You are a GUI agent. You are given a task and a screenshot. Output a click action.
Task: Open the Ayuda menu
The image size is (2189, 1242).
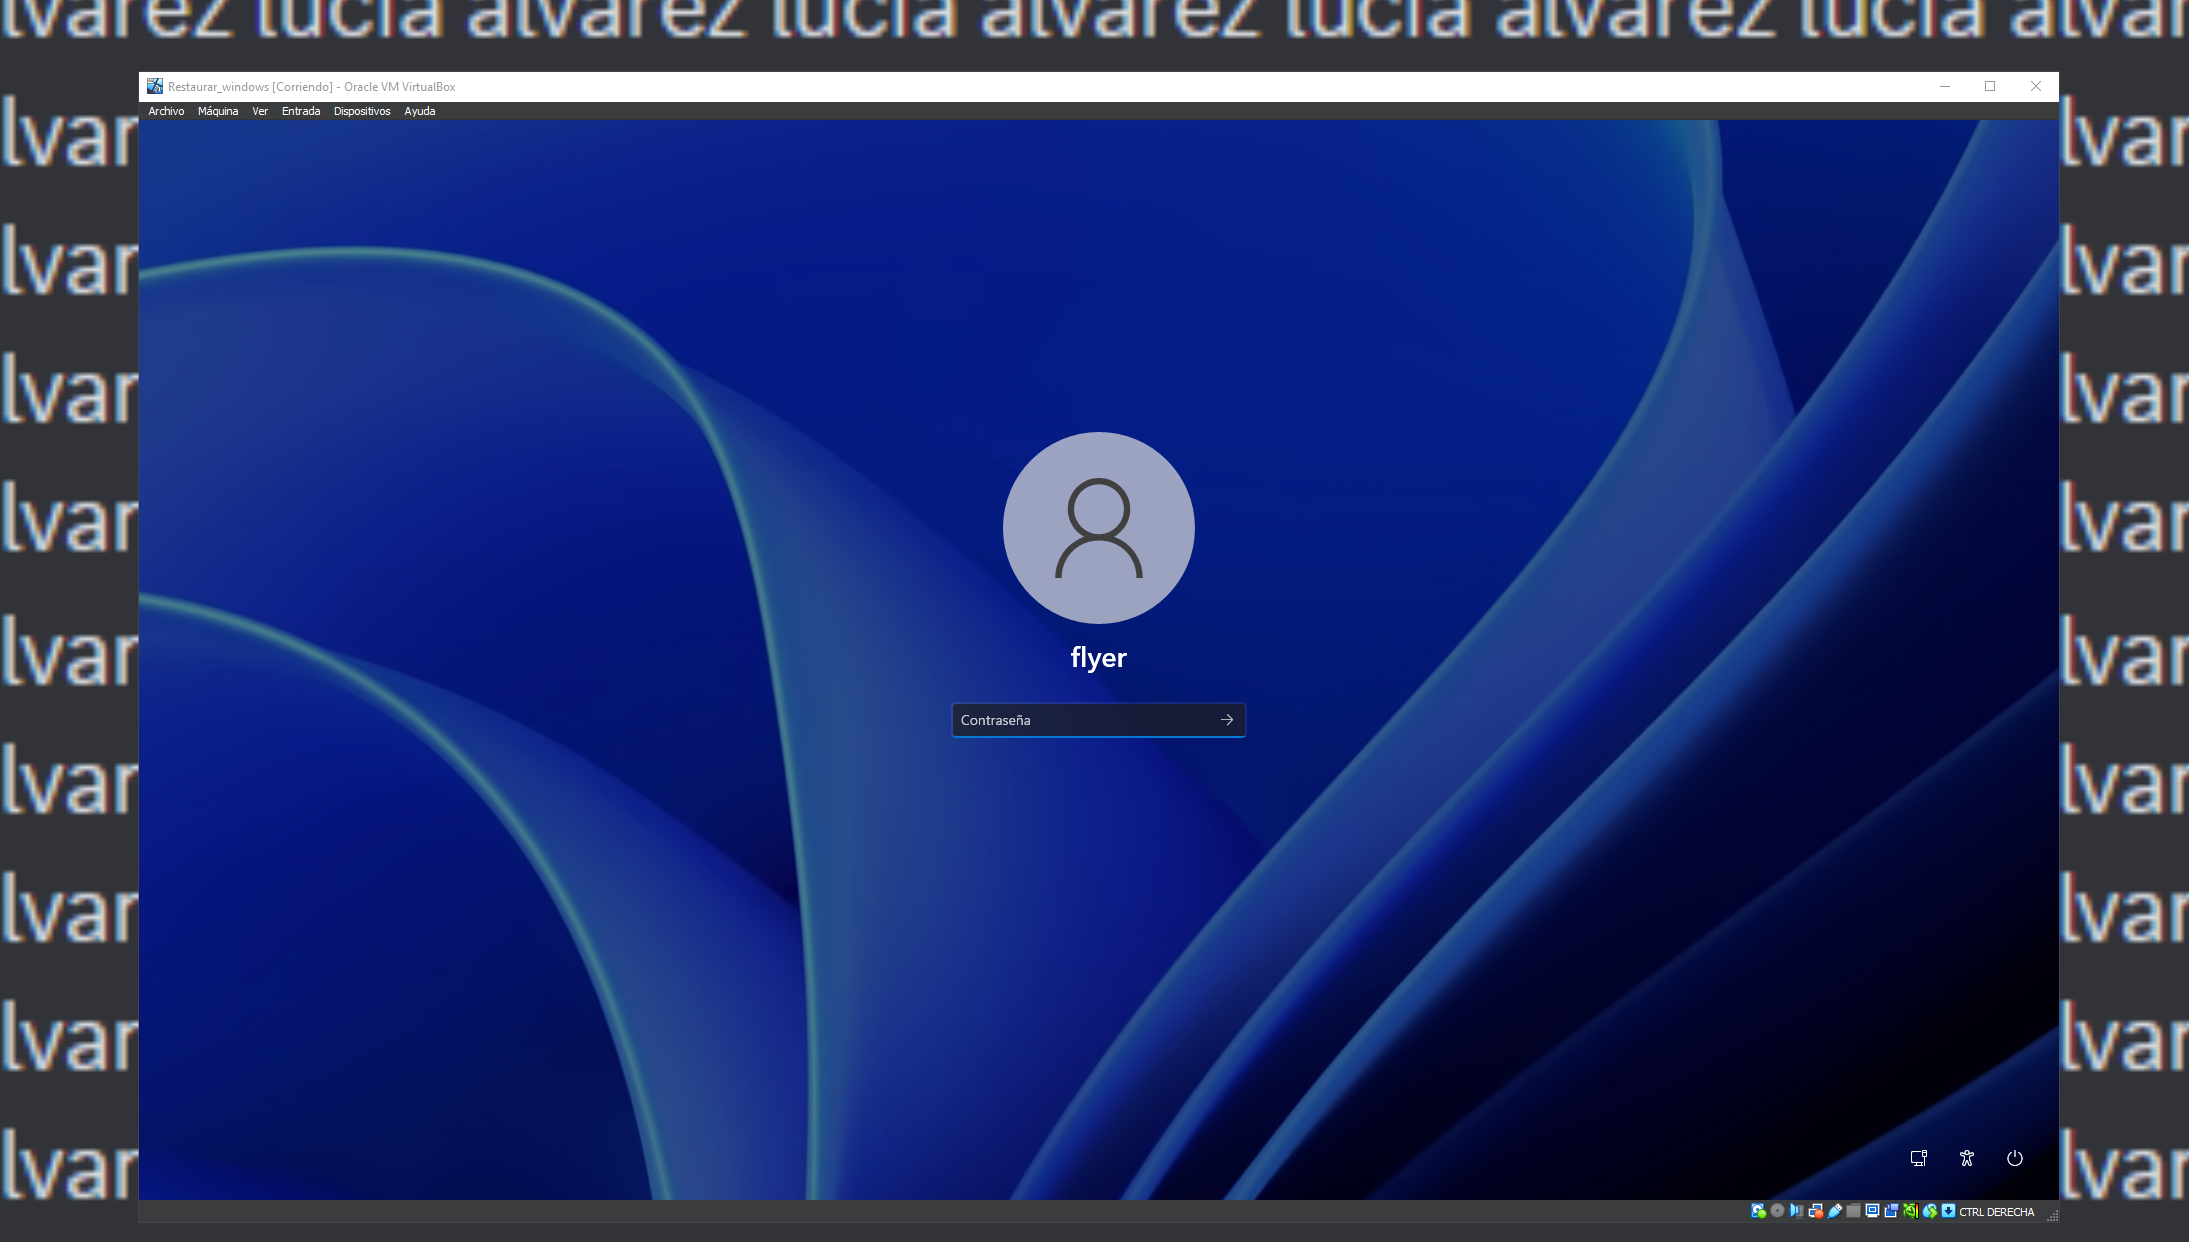[x=419, y=111]
